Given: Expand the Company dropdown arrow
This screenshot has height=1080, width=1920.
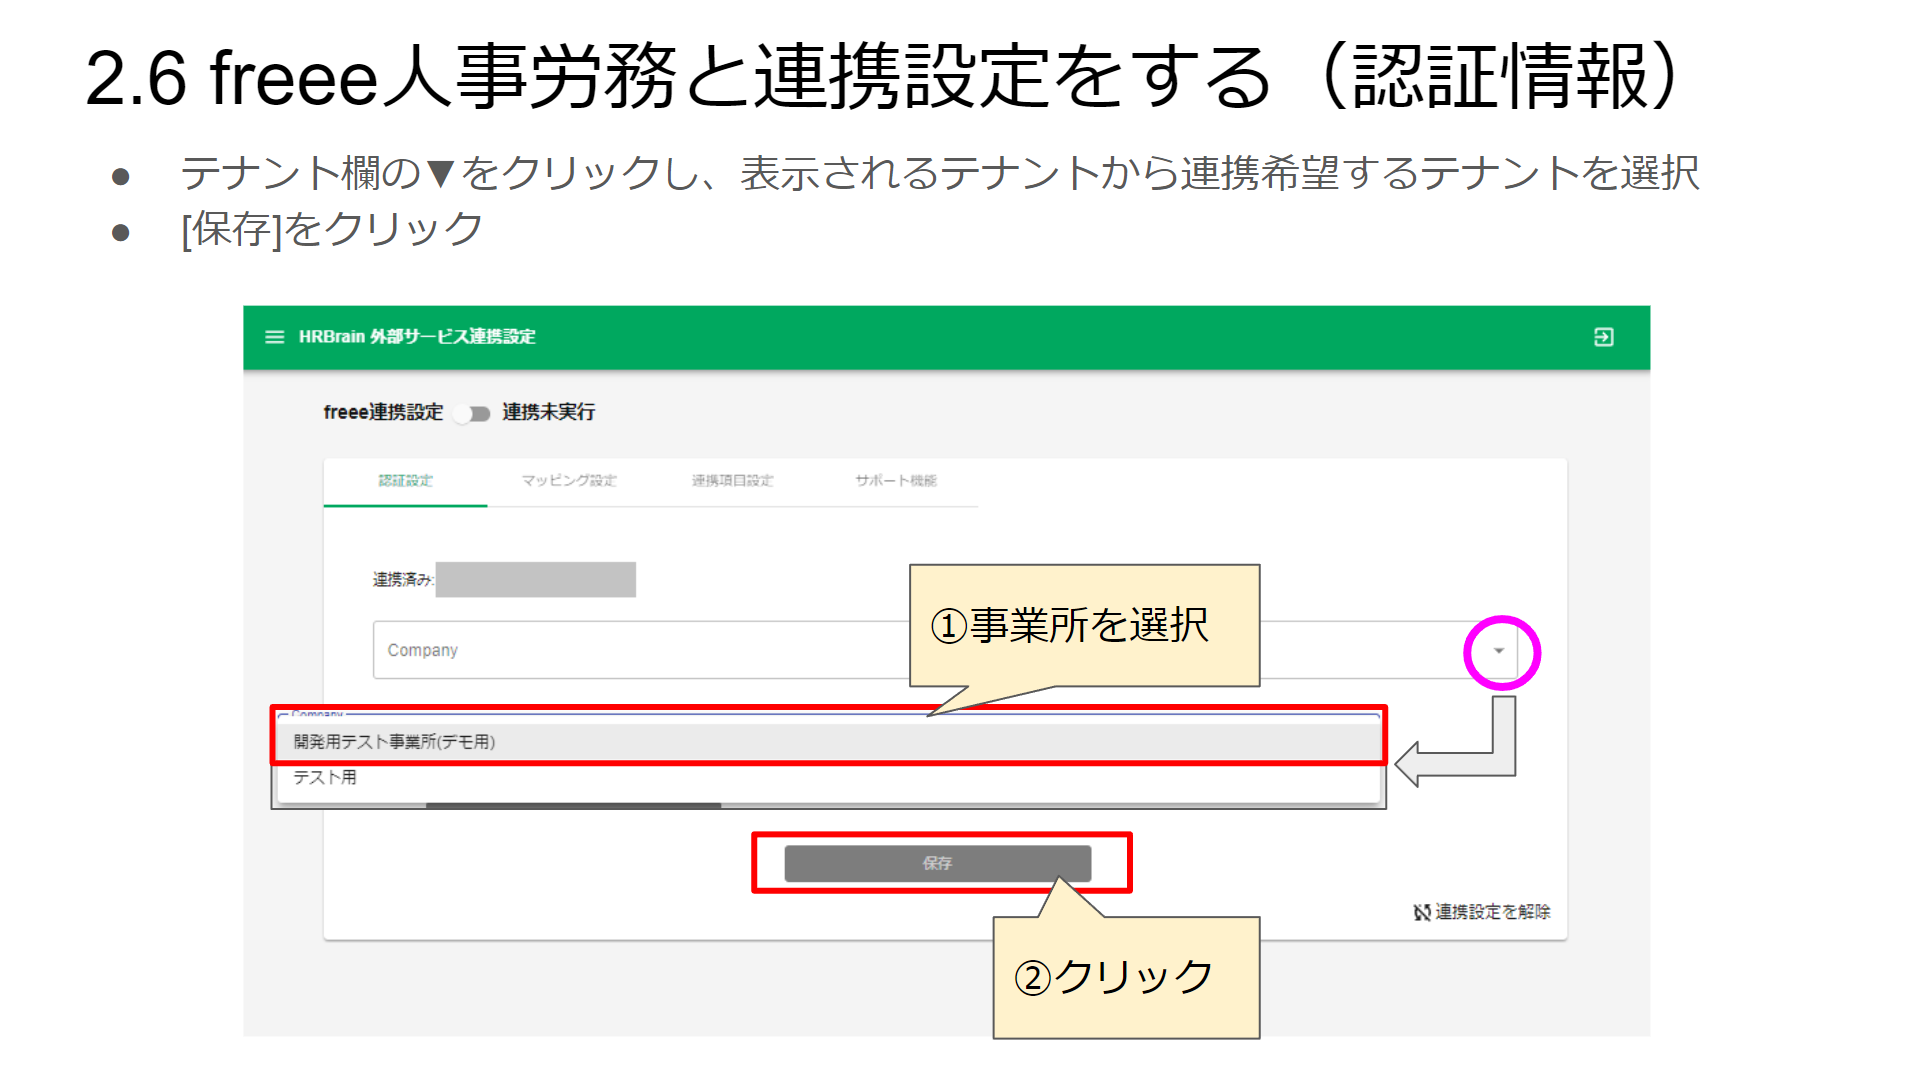Looking at the screenshot, I should click(x=1498, y=651).
